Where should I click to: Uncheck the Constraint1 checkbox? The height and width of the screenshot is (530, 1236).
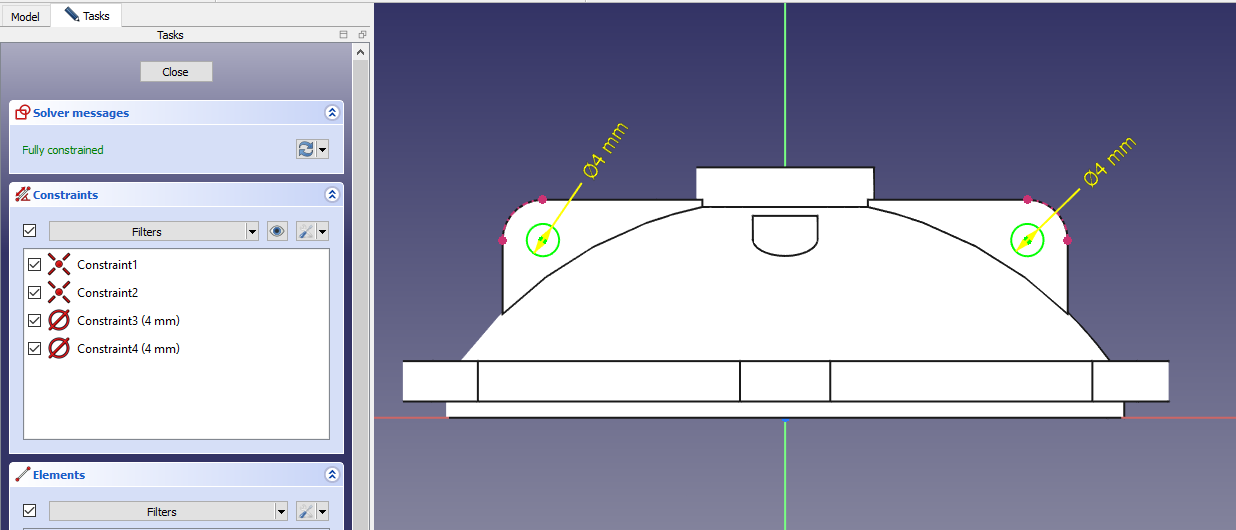35,265
